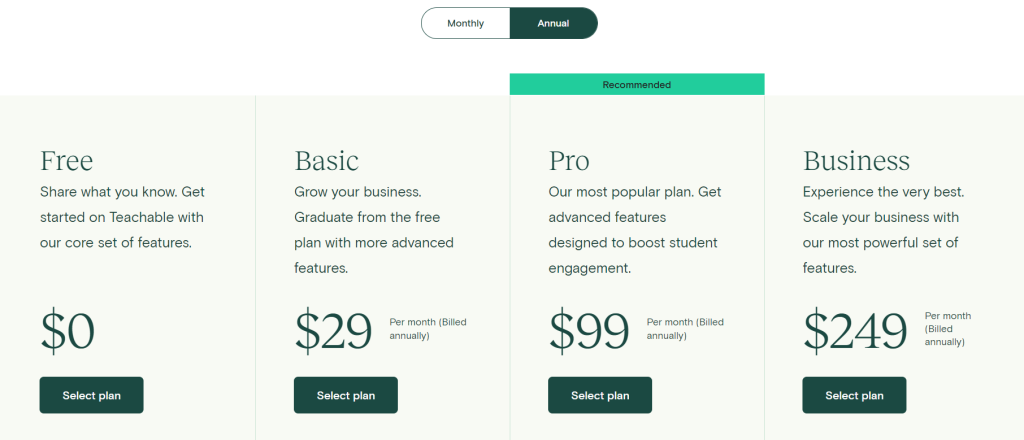
Task: Pick the Pro plan's Select plan button
Action: tap(600, 395)
